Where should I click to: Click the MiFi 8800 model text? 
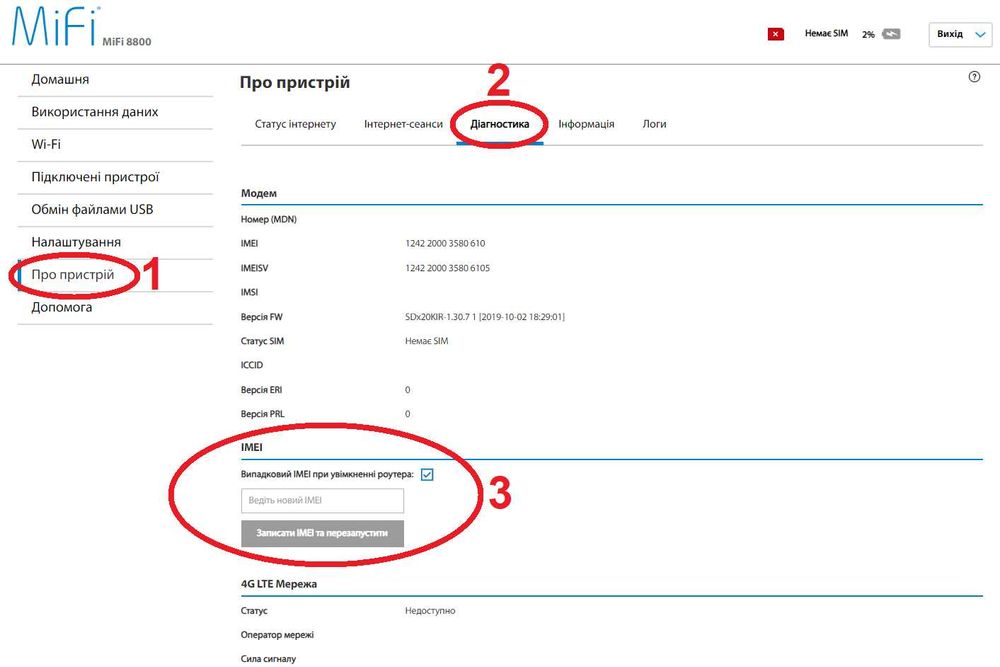pyautogui.click(x=127, y=41)
